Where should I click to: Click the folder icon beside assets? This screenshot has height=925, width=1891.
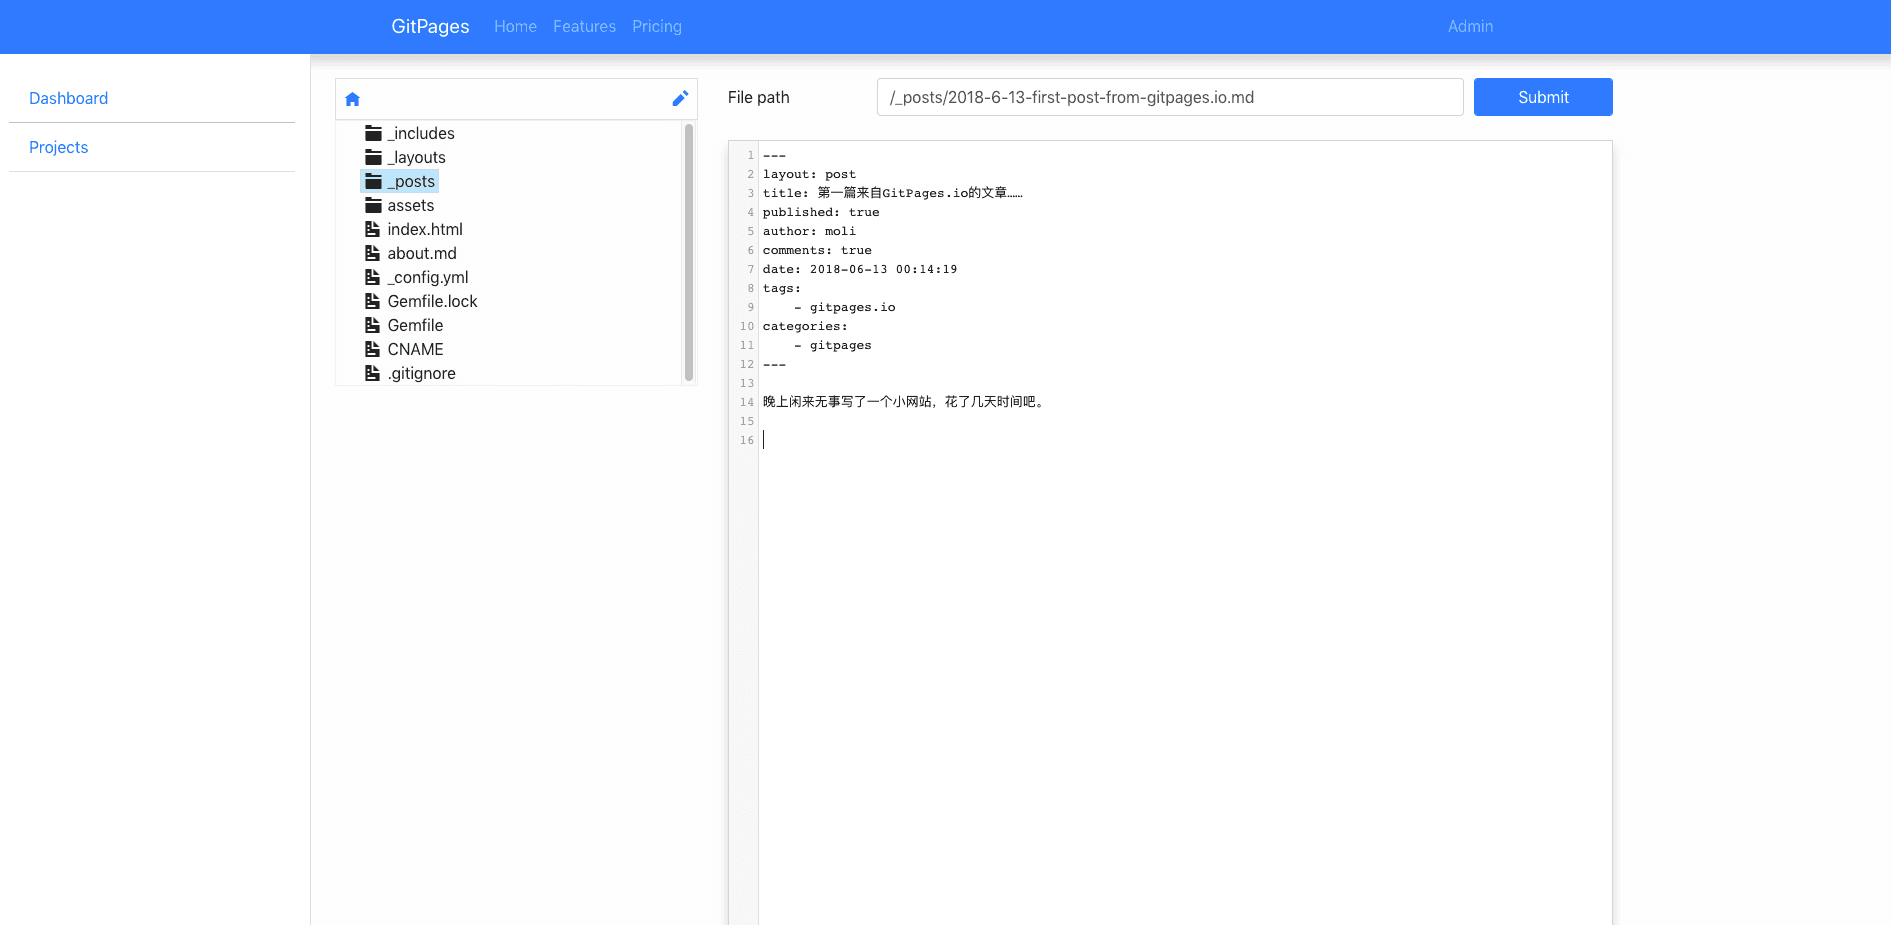(372, 205)
